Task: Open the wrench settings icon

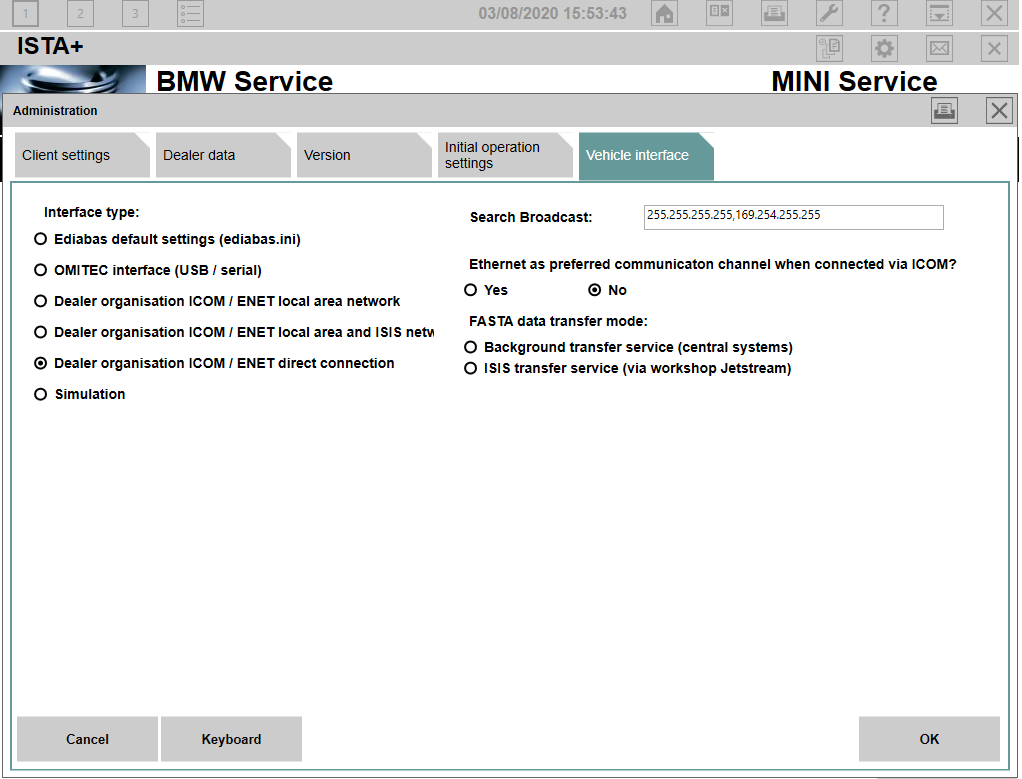Action: click(x=829, y=13)
